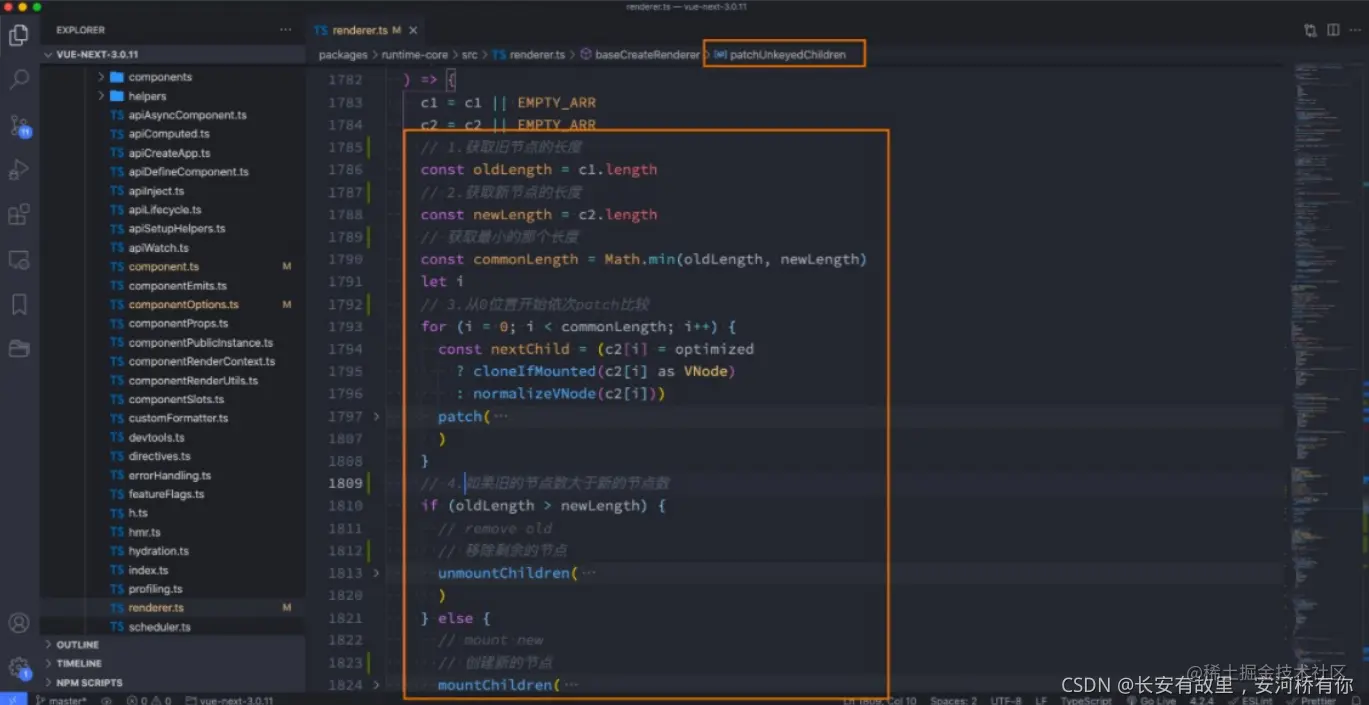Open editor more actions ellipsis

[1354, 31]
